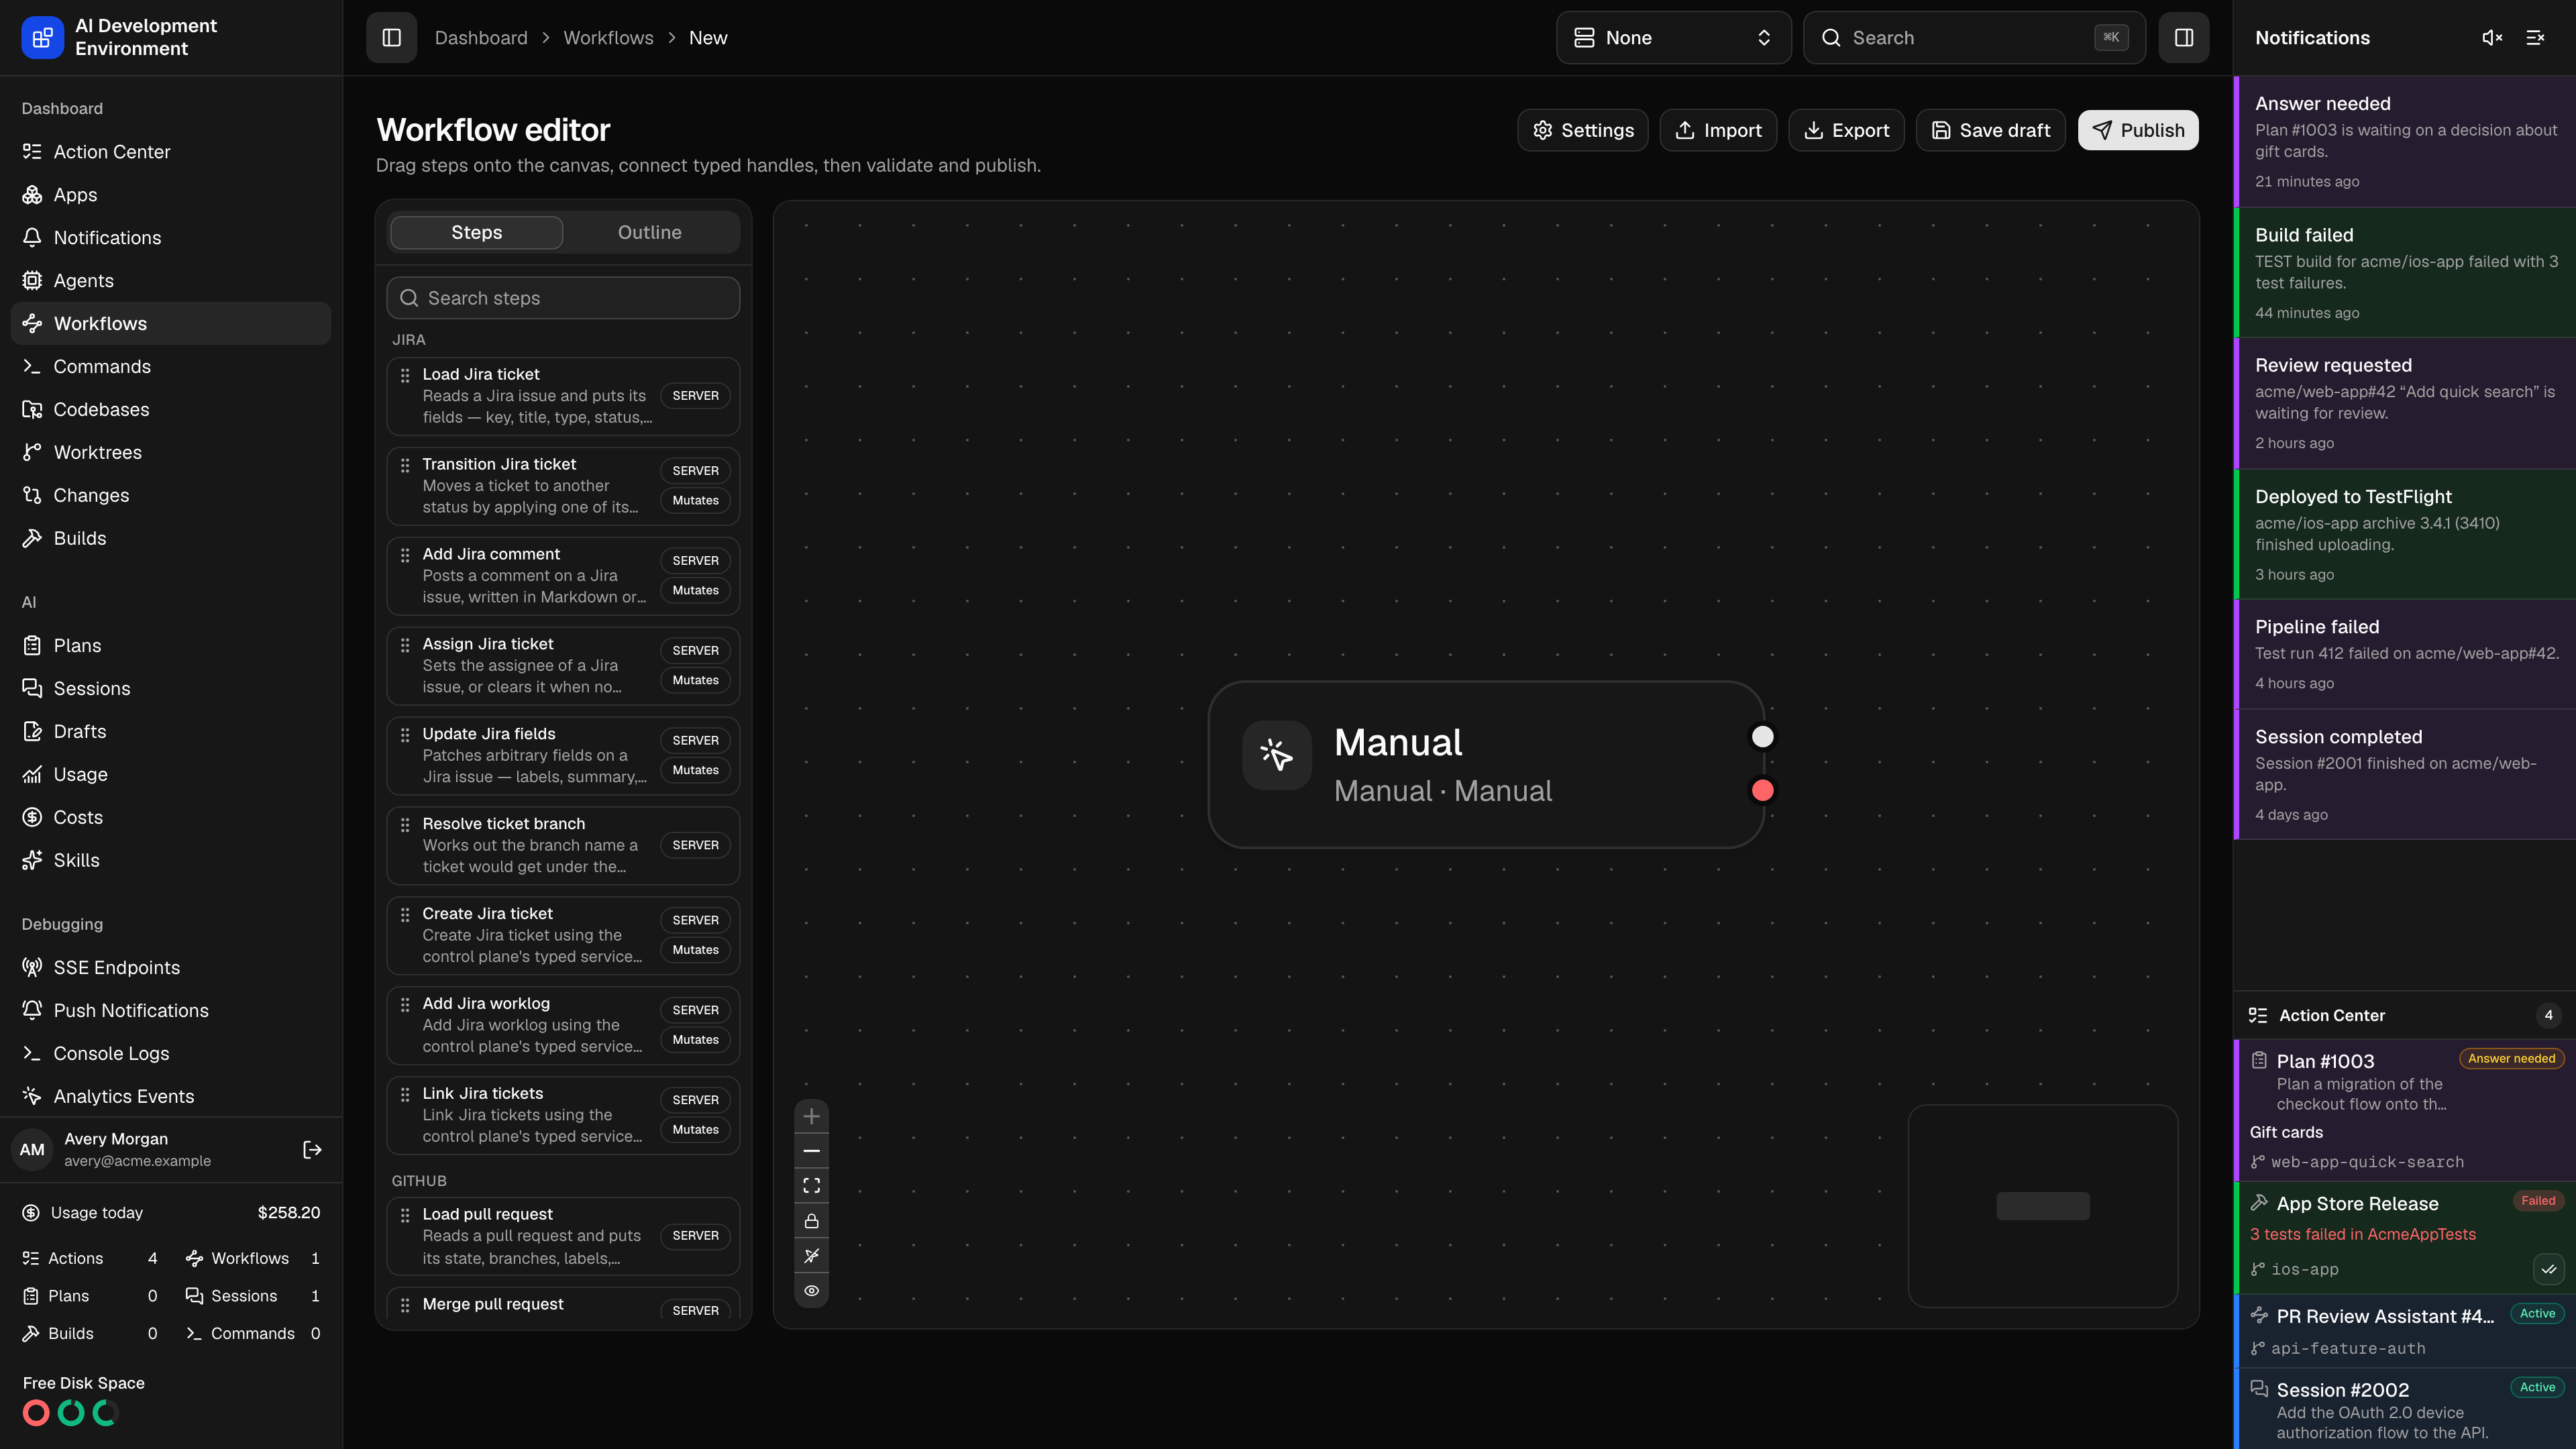2576x1449 pixels.
Task: Toggle the right panel icon
Action: pos(2184,38)
